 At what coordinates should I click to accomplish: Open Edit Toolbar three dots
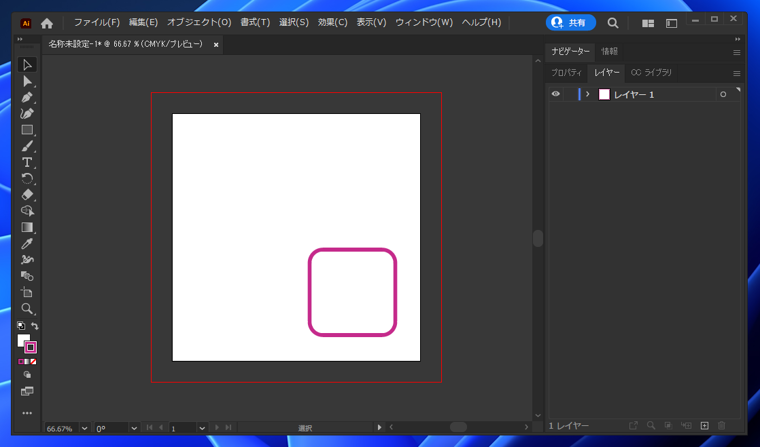coord(27,413)
